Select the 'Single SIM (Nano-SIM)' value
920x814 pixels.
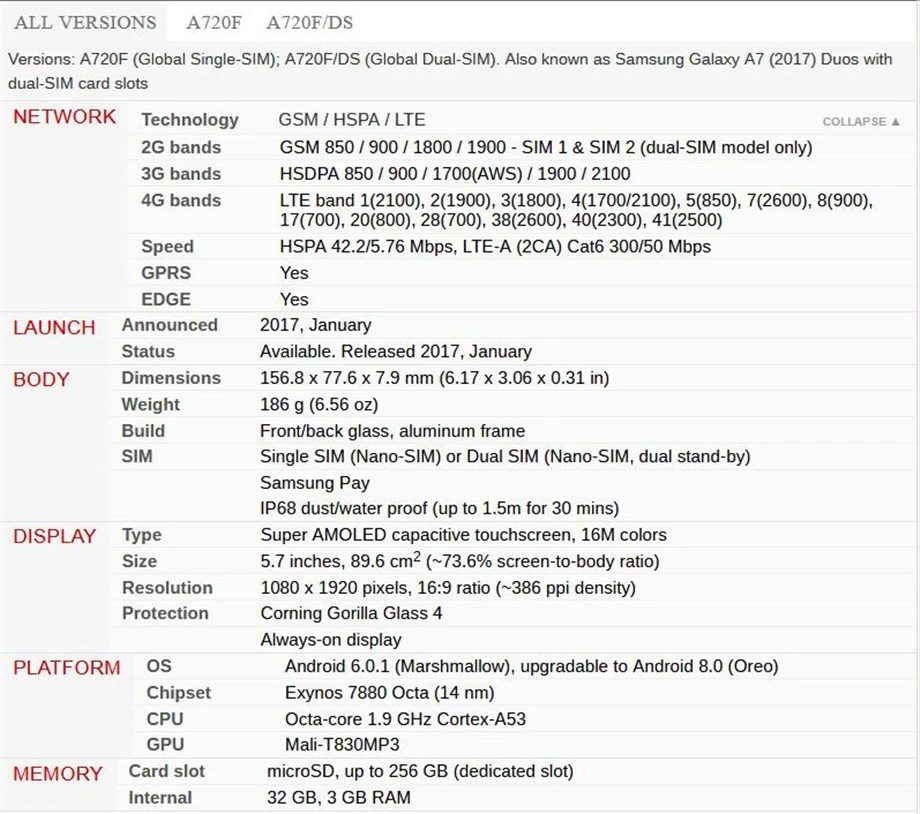coord(505,456)
